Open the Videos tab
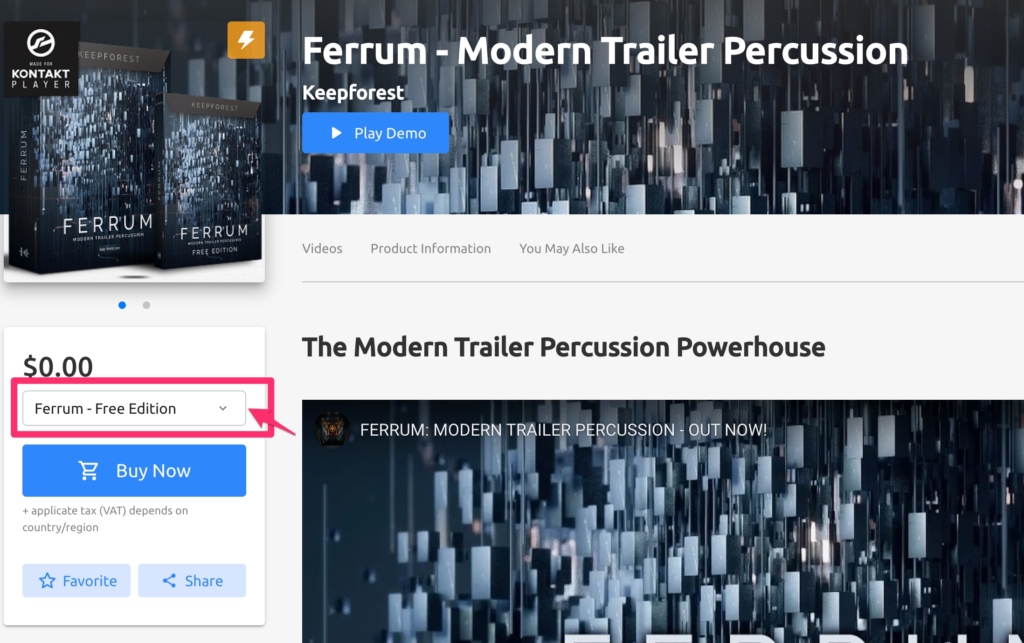Screen dimensions: 1024x643 pyautogui.click(x=322, y=249)
